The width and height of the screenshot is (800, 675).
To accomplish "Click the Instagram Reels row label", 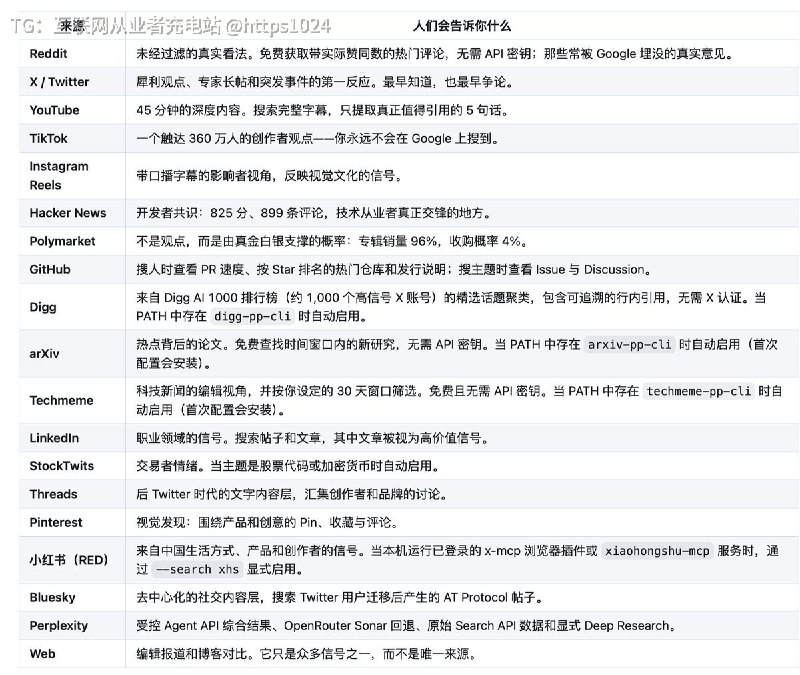I will 59,176.
